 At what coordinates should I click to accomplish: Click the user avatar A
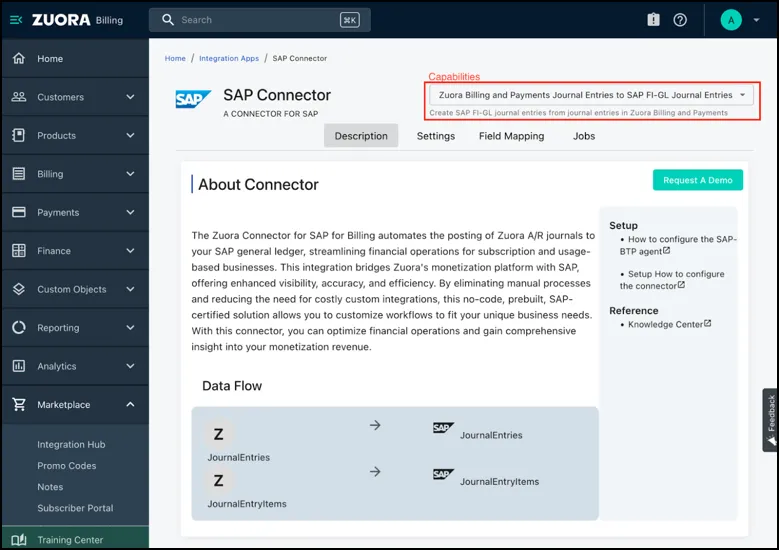click(x=731, y=20)
